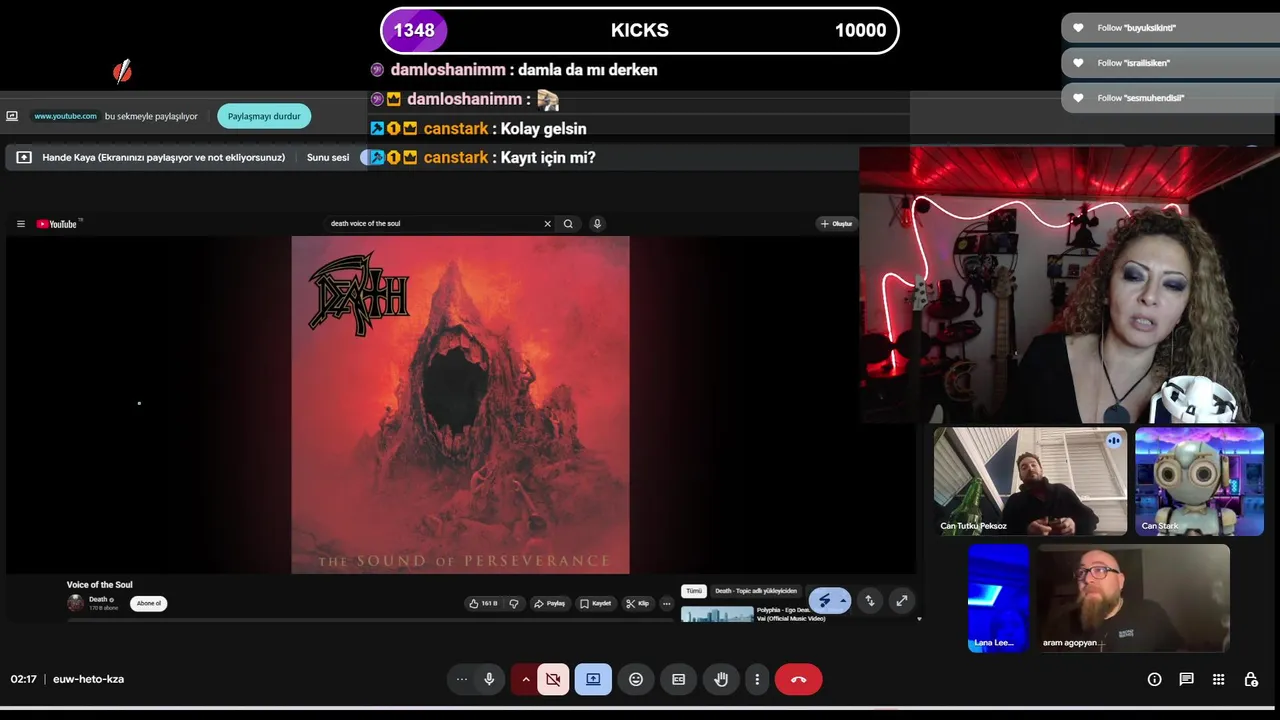This screenshot has width=1280, height=720.
Task: Click the YouTube video progress bar under Death
Action: (372, 620)
